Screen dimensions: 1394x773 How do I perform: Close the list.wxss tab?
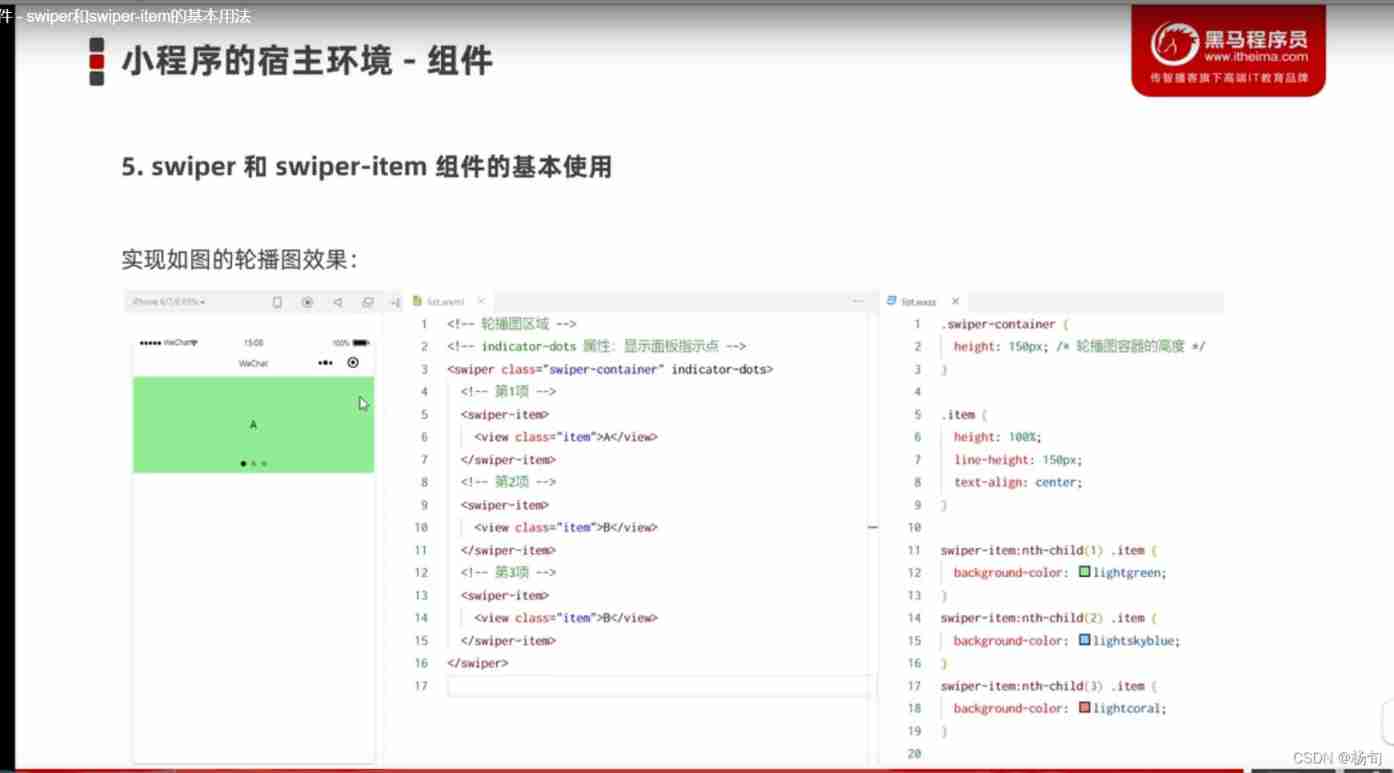[x=955, y=301]
